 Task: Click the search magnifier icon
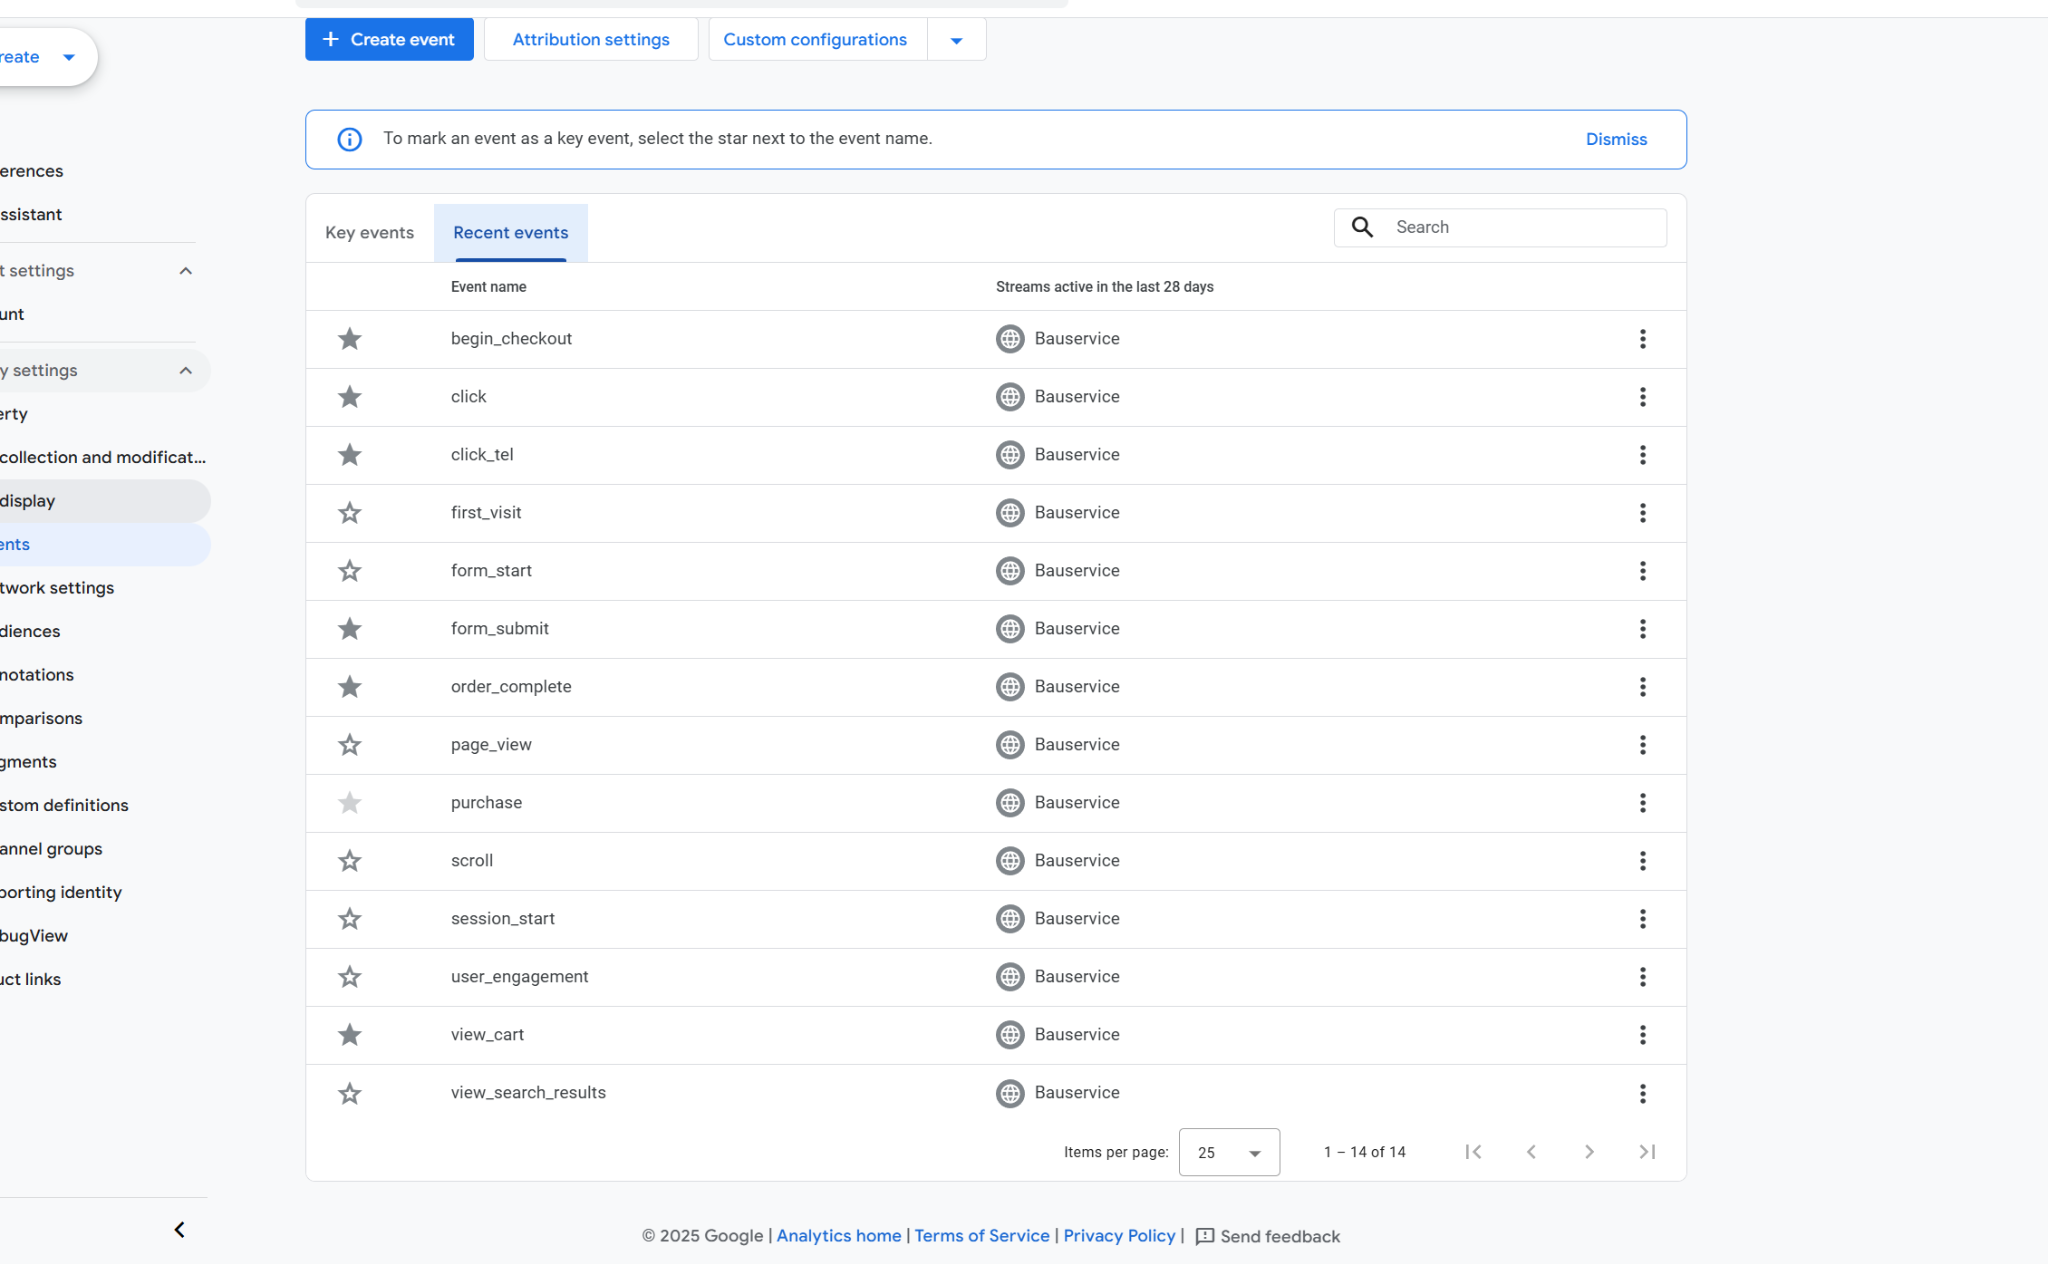pyautogui.click(x=1362, y=227)
